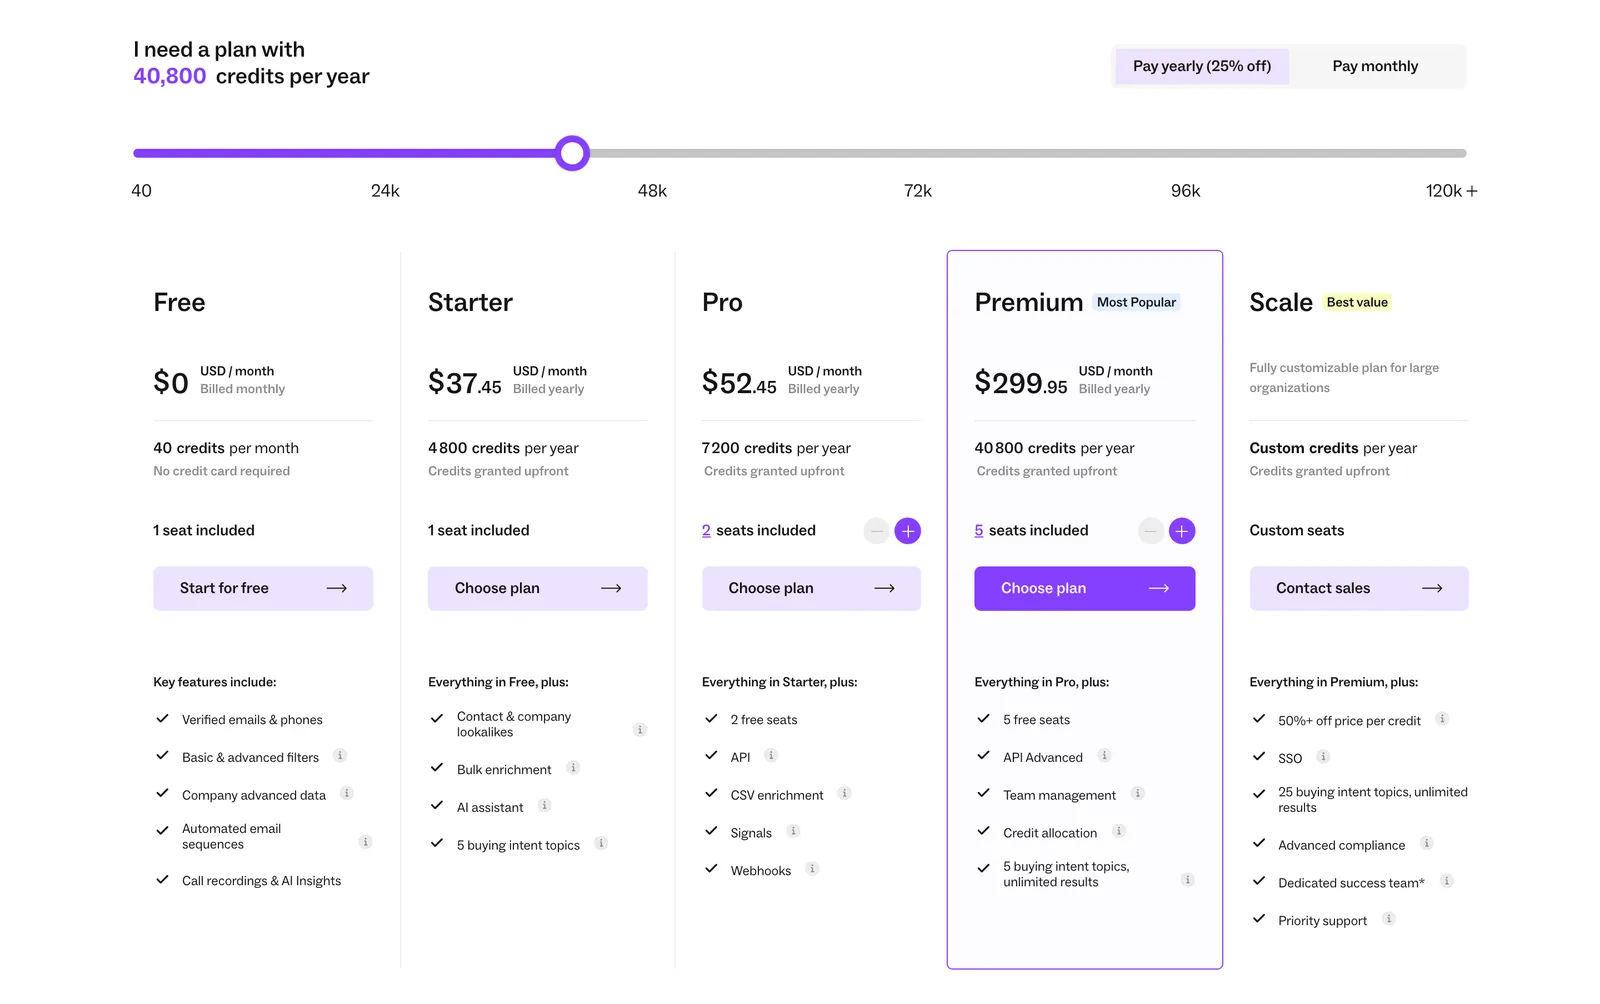The height and width of the screenshot is (1004, 1600).
Task: Open info icon for CSV enrichment
Action: click(x=844, y=794)
